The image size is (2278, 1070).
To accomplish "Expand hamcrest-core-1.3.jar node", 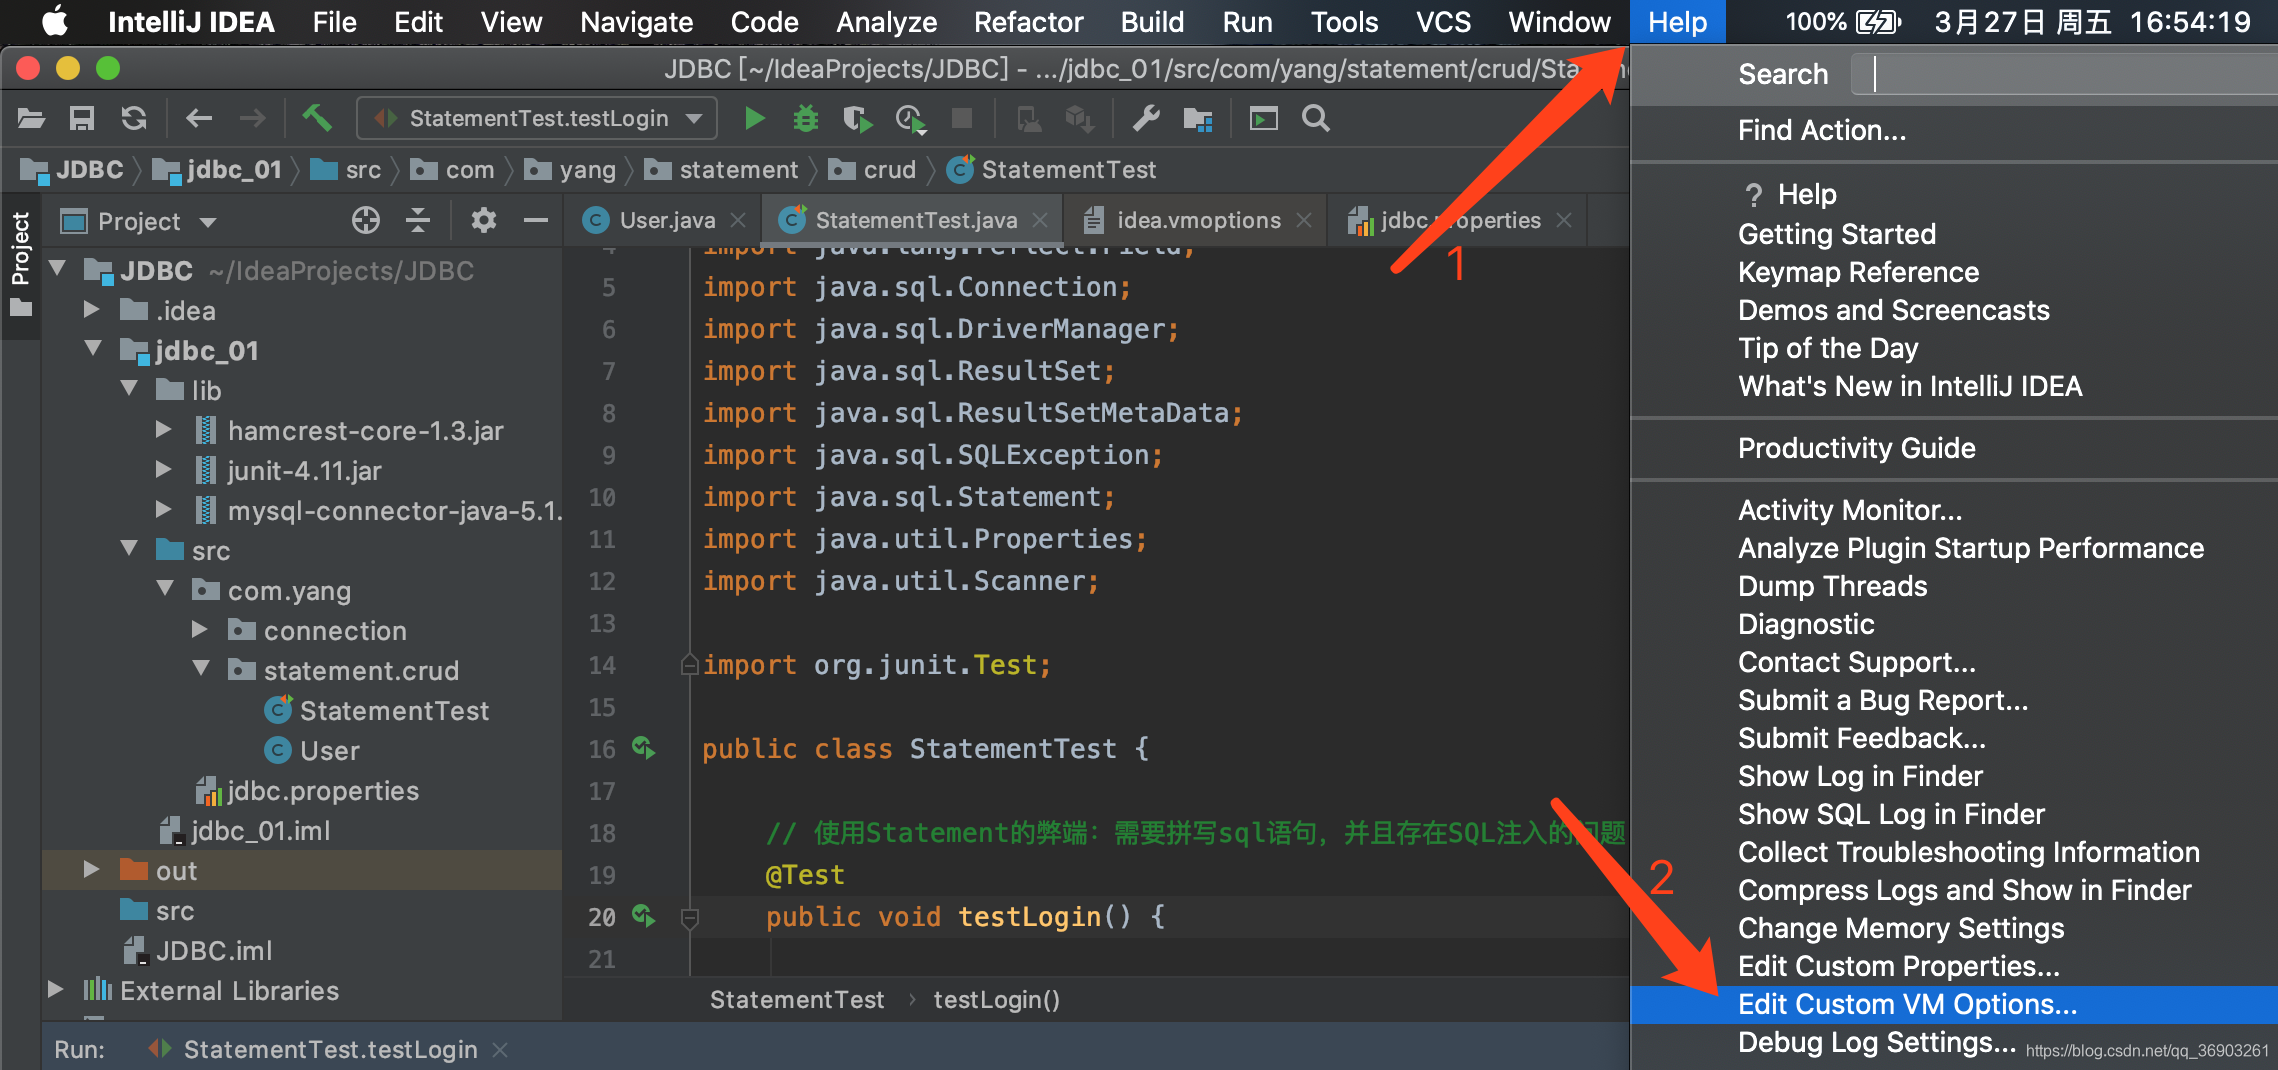I will click(164, 429).
